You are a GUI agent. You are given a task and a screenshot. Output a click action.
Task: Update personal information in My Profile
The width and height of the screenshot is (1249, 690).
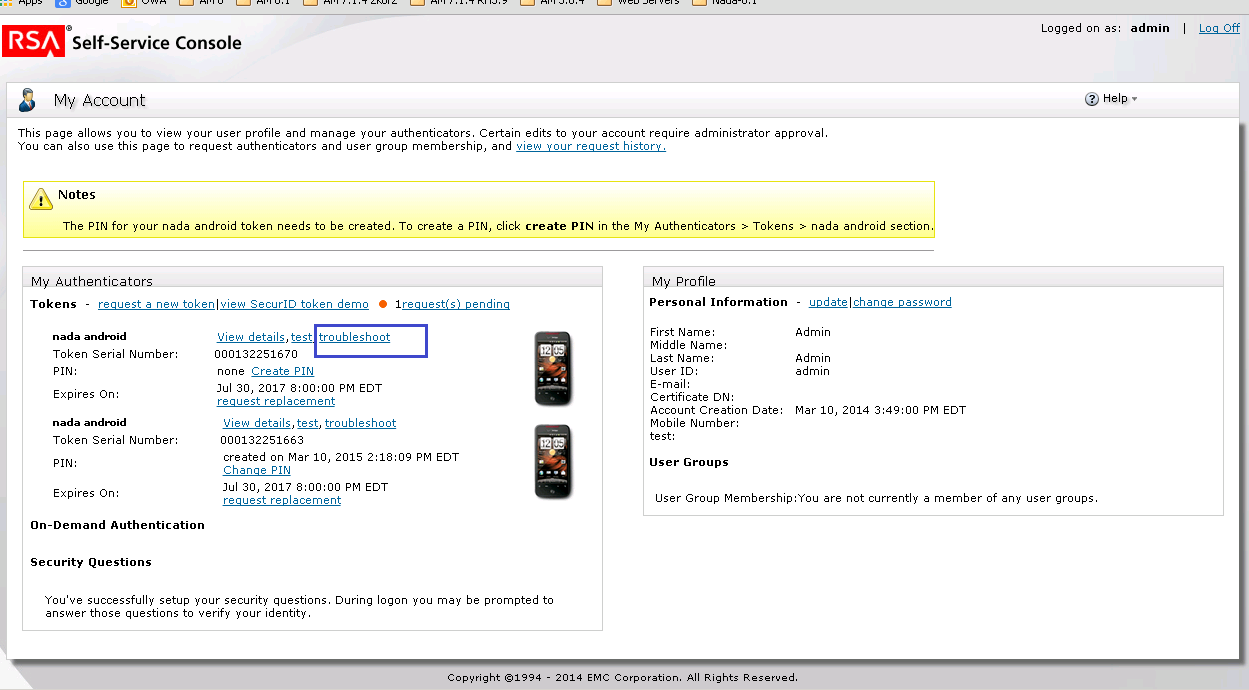point(828,302)
